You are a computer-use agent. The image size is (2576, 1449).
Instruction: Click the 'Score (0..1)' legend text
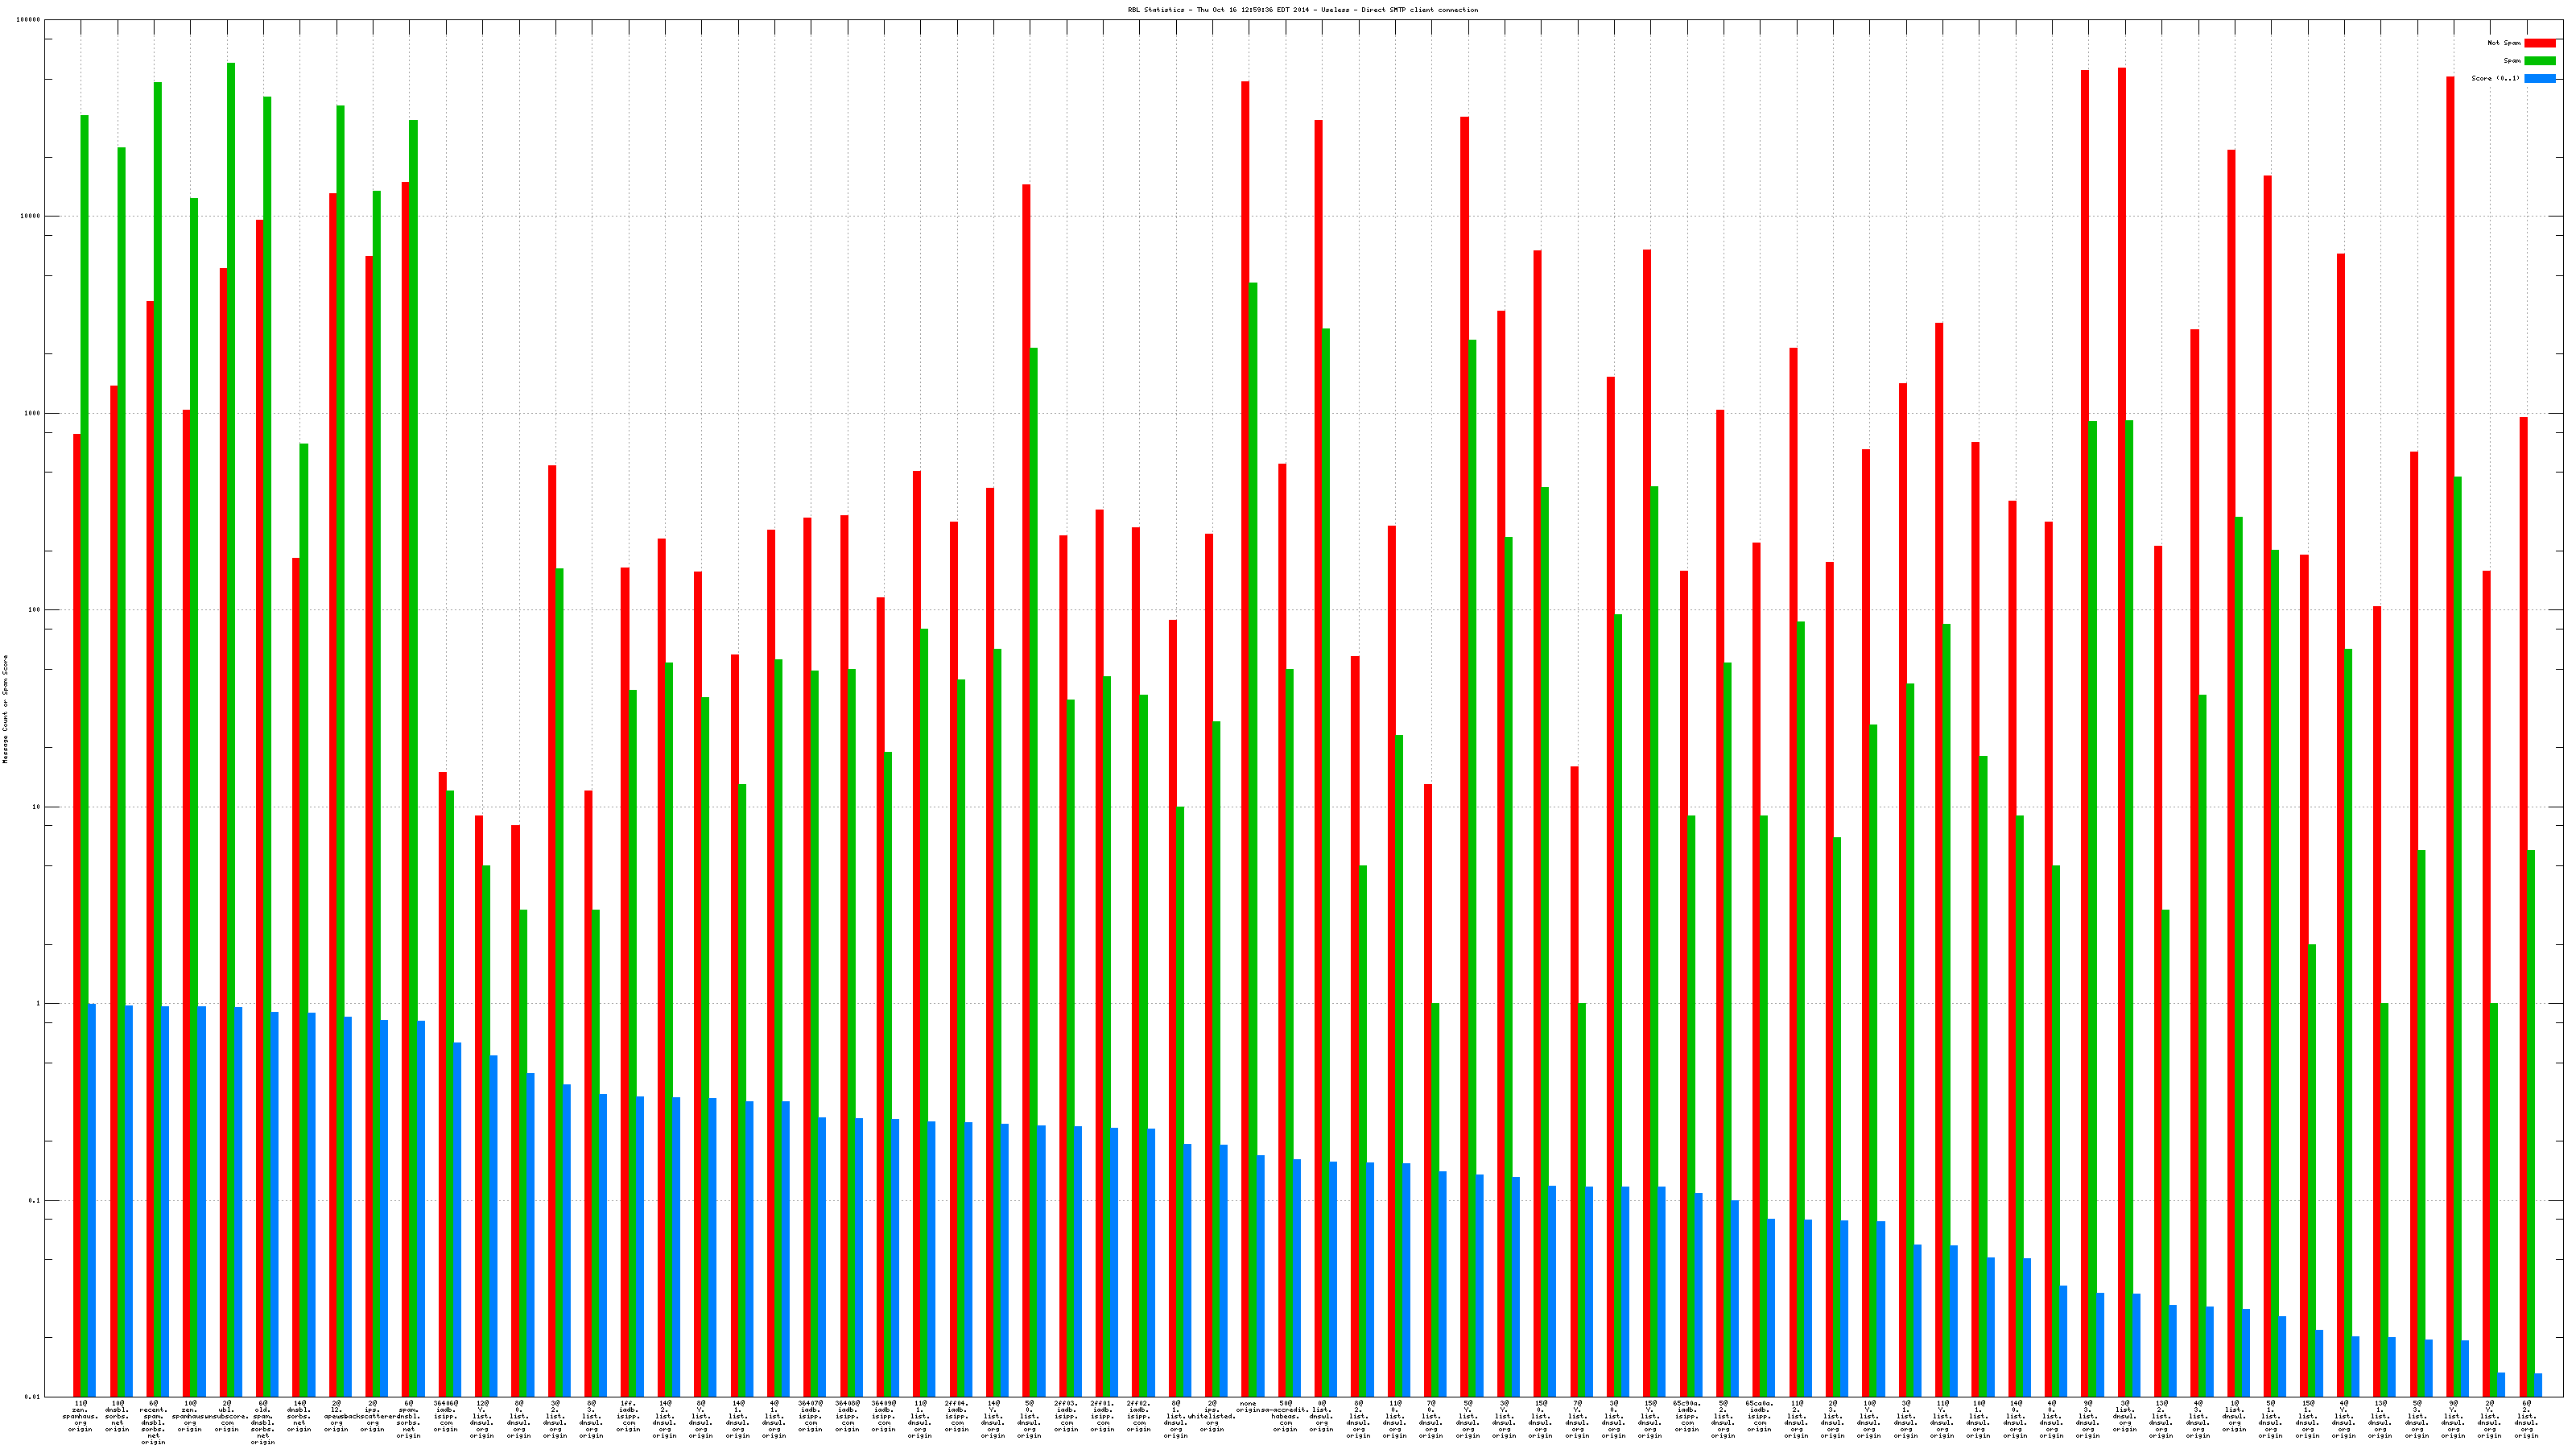pos(2496,78)
